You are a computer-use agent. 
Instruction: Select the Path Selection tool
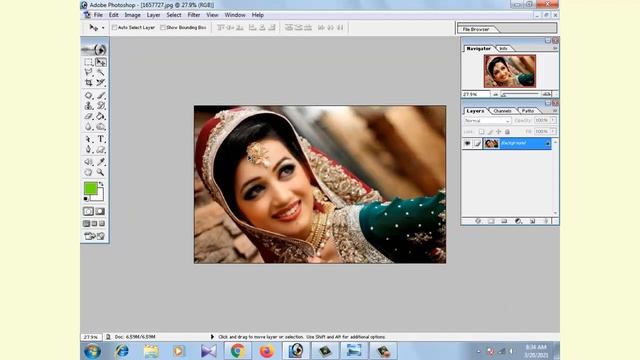[89, 139]
